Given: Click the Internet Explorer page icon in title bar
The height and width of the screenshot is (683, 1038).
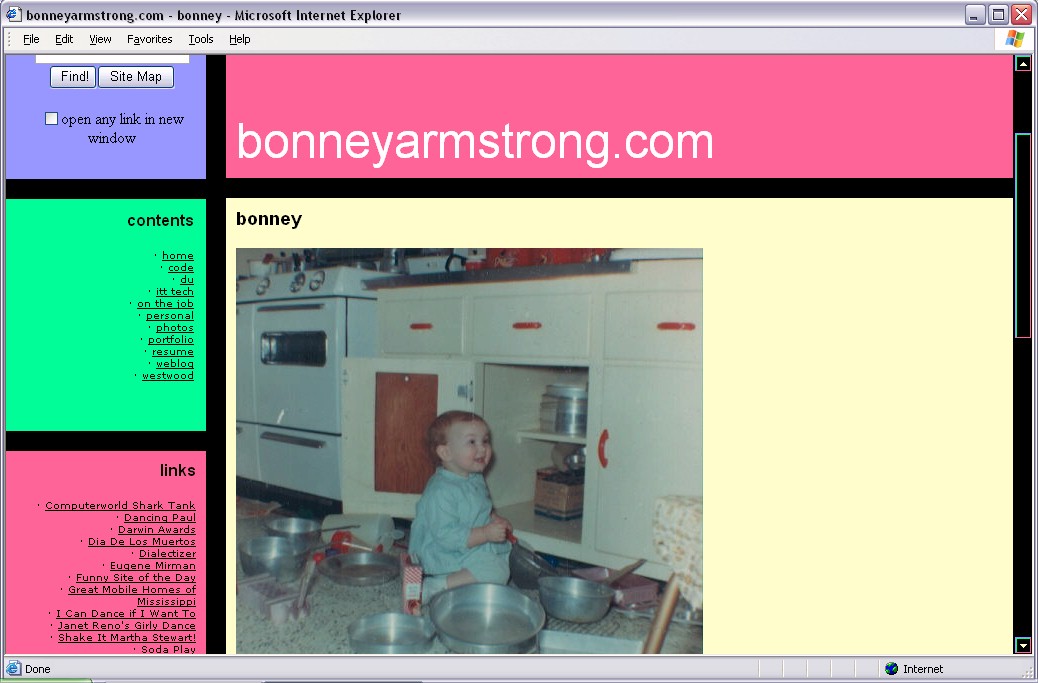Looking at the screenshot, I should [x=14, y=15].
